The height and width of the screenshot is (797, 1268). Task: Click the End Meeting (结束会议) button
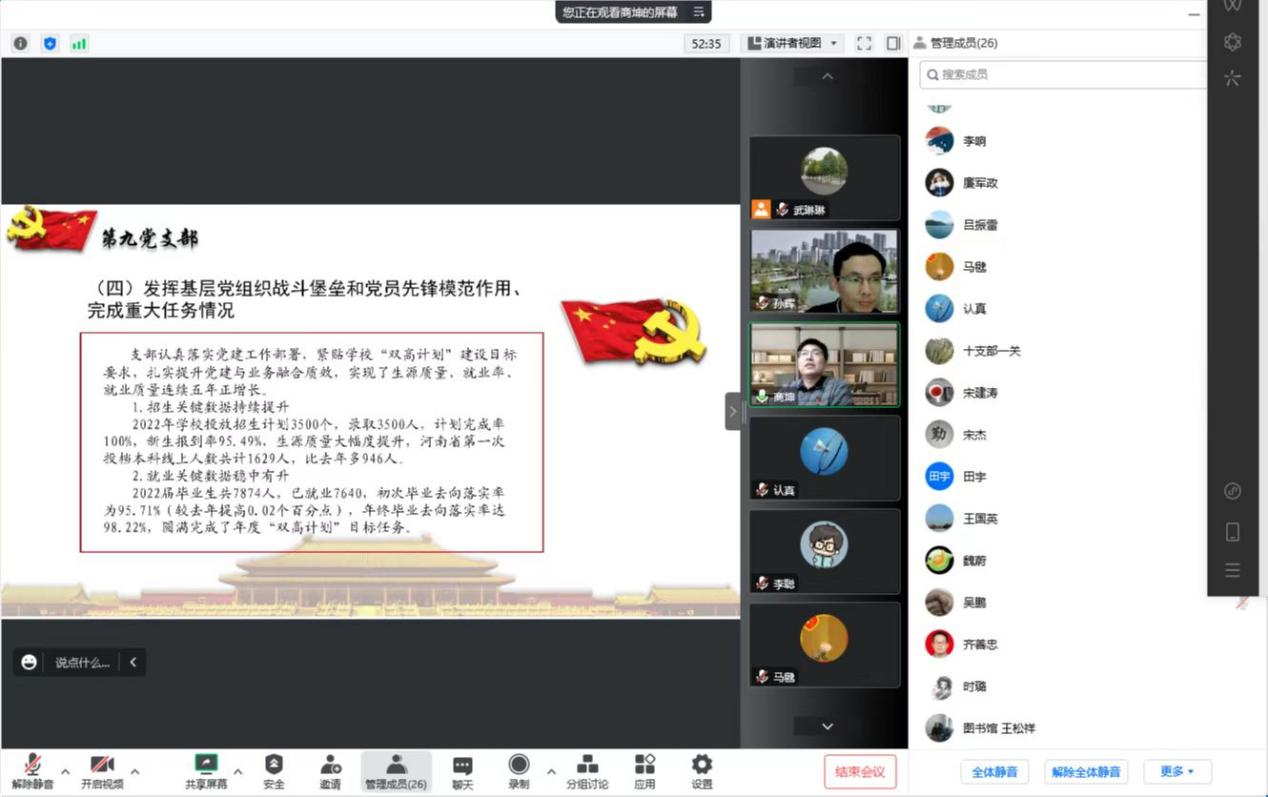[859, 772]
